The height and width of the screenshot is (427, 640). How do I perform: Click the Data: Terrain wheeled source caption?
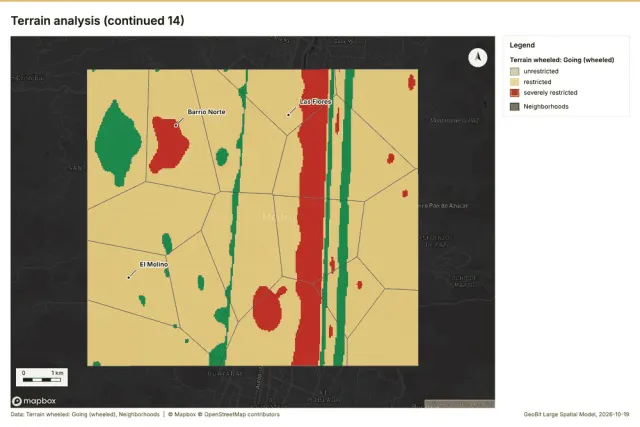click(x=85, y=414)
